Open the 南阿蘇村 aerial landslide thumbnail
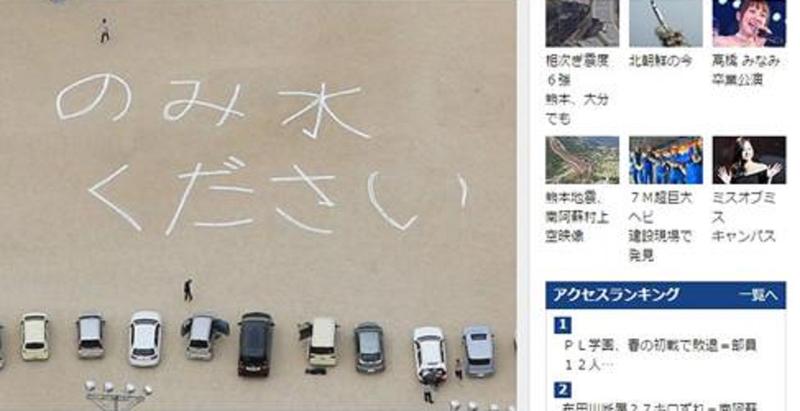 point(582,160)
